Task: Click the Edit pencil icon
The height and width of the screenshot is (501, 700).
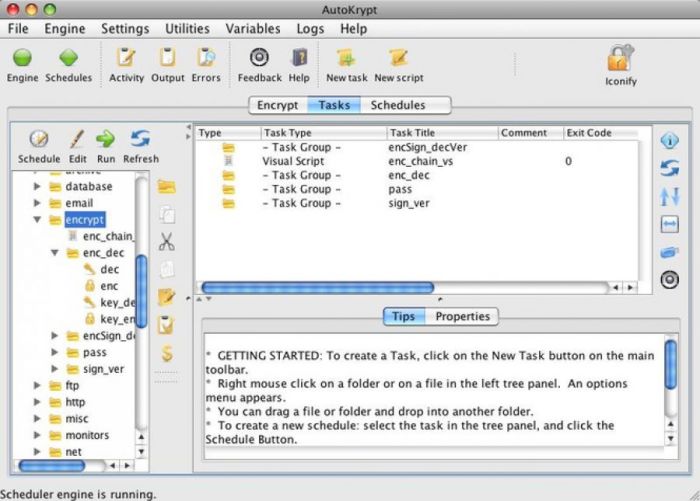Action: tap(77, 139)
